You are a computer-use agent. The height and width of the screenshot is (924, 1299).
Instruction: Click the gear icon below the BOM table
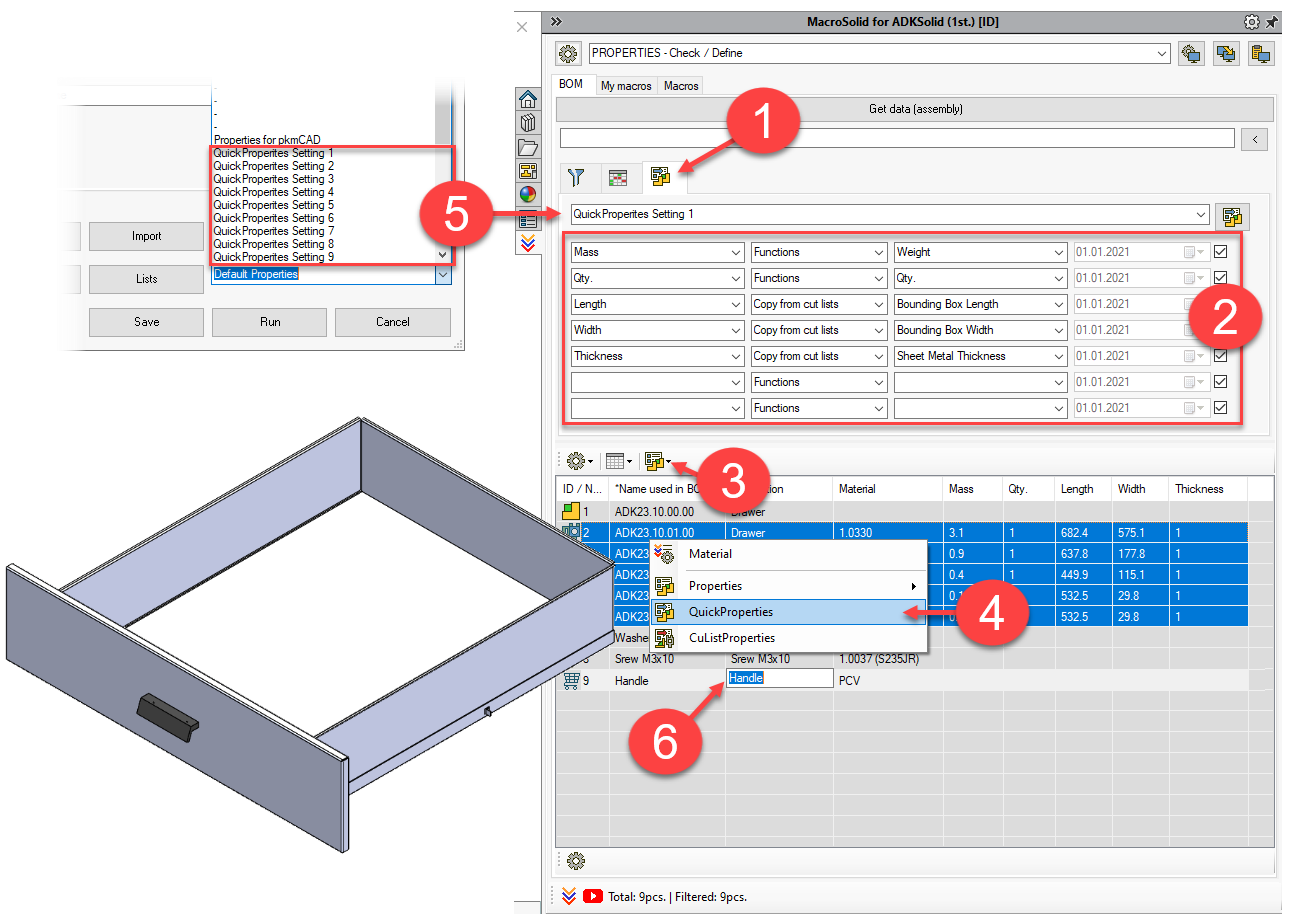point(576,860)
